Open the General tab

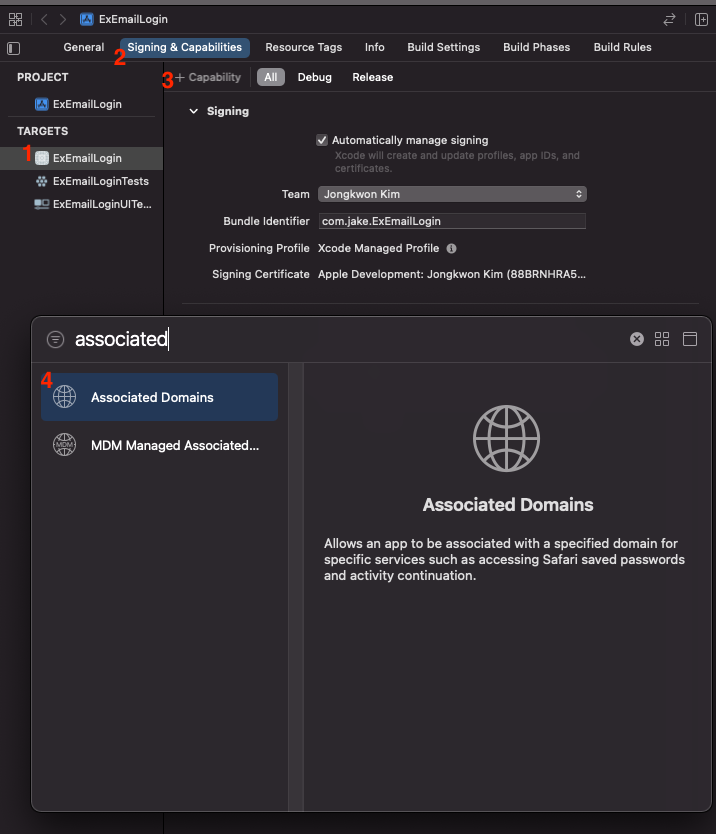pos(84,47)
